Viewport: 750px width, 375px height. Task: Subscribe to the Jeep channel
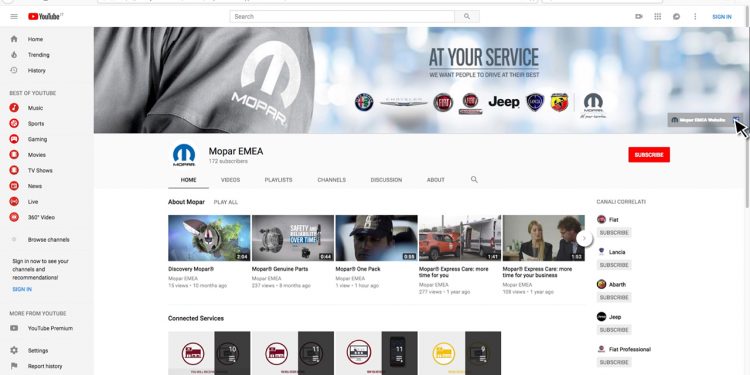(614, 330)
